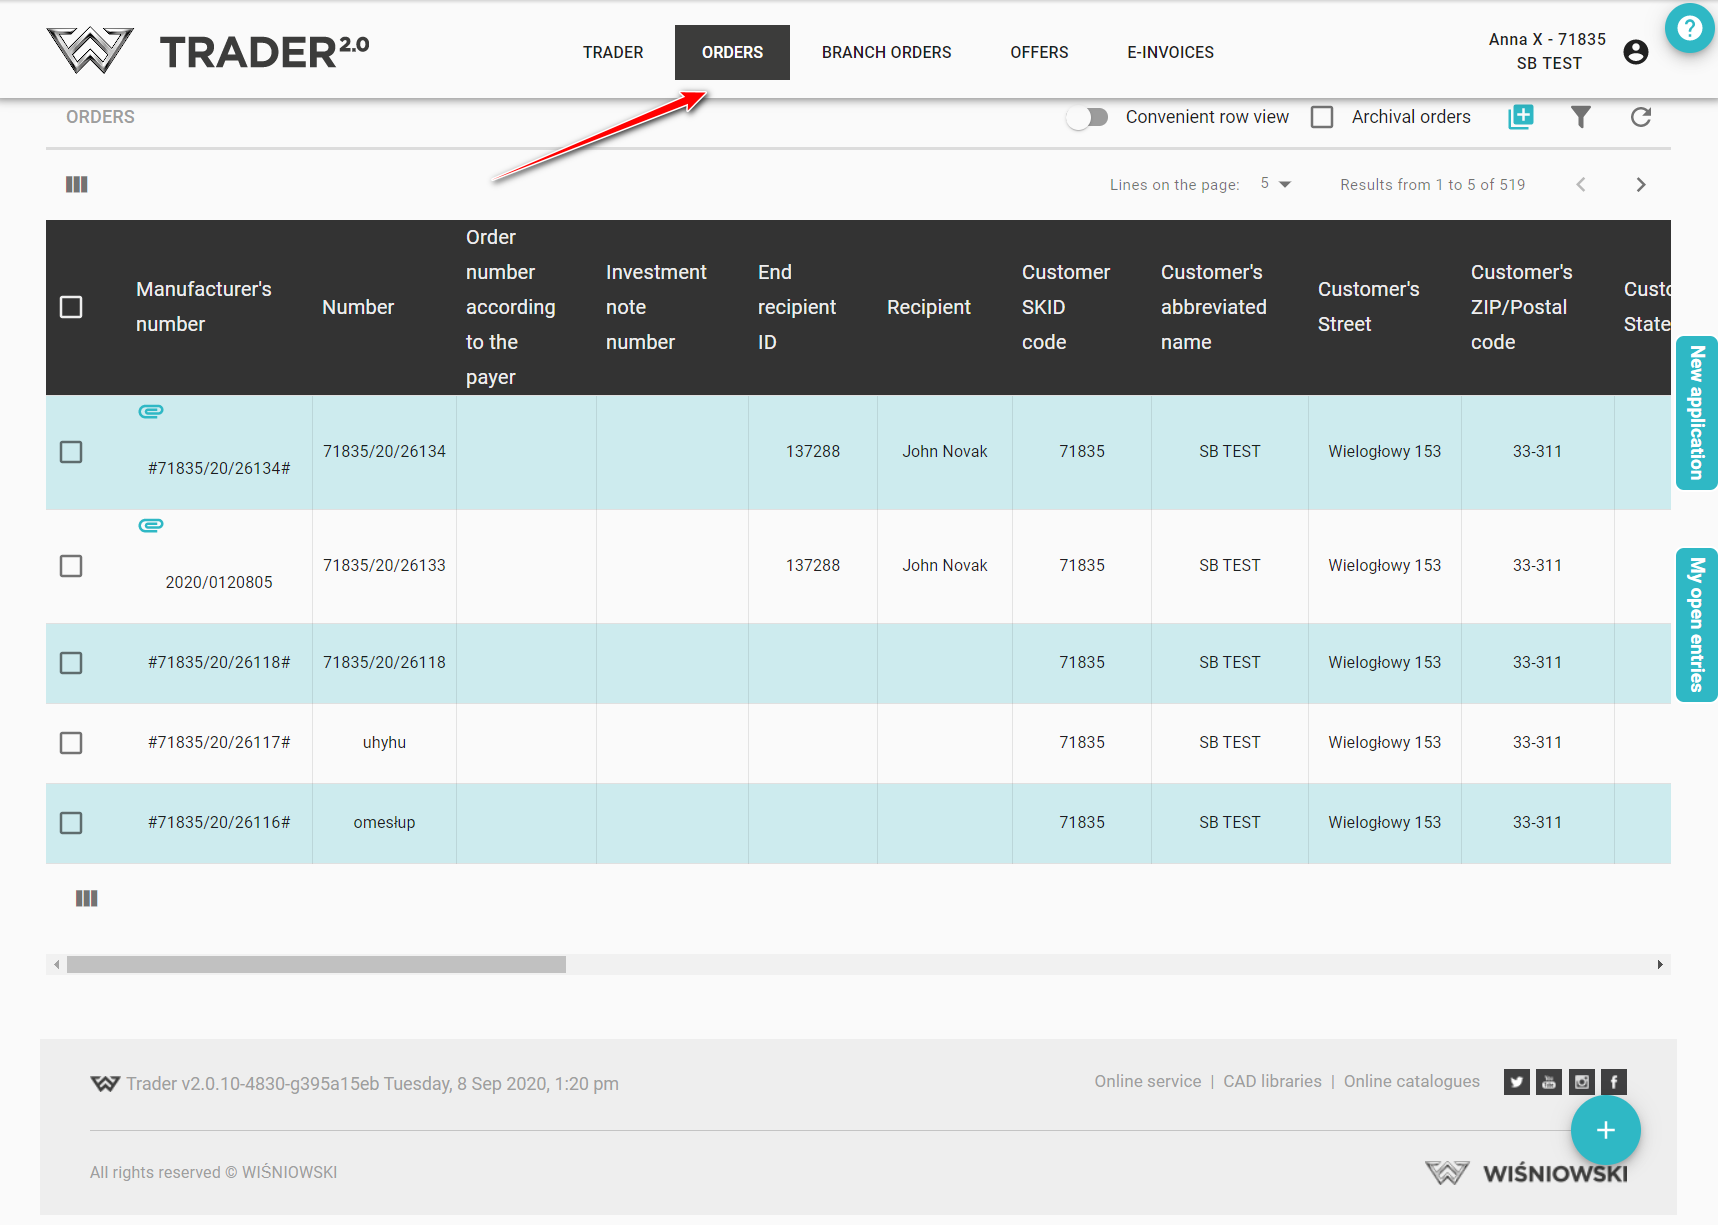Open the CAD libraries link
The image size is (1718, 1225).
coord(1272,1081)
